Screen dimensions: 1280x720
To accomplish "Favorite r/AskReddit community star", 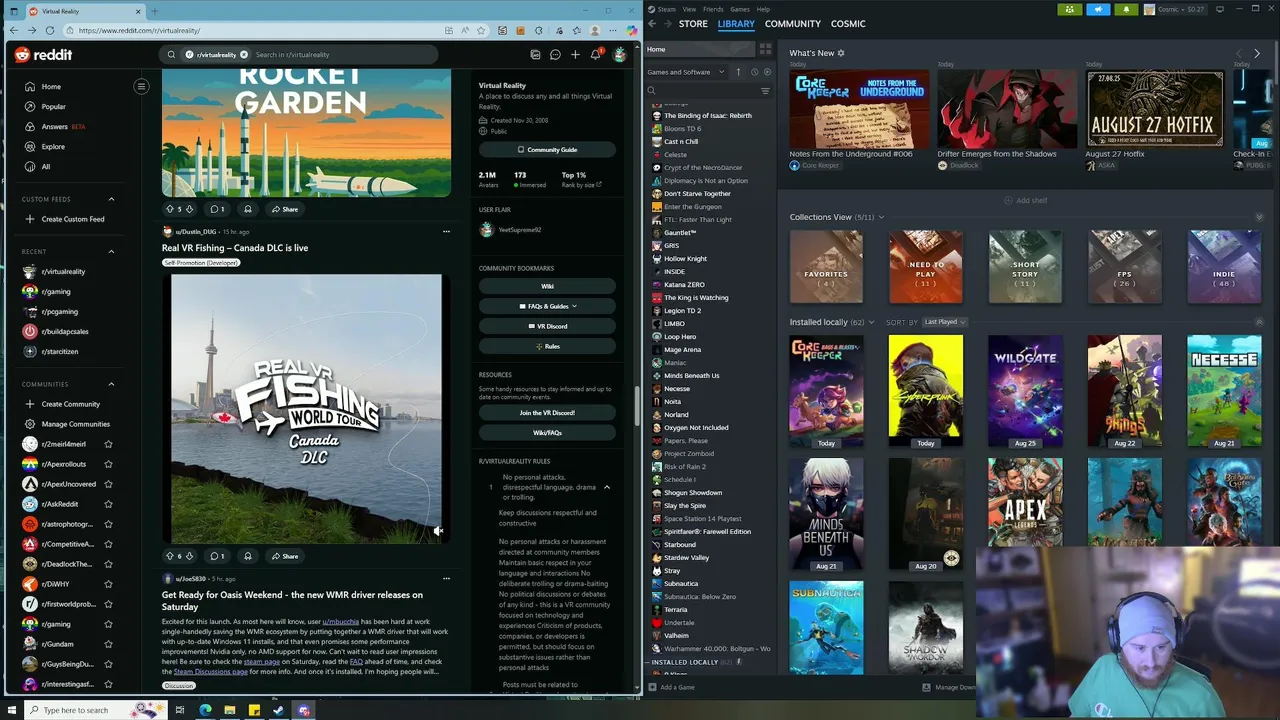I will (108, 504).
